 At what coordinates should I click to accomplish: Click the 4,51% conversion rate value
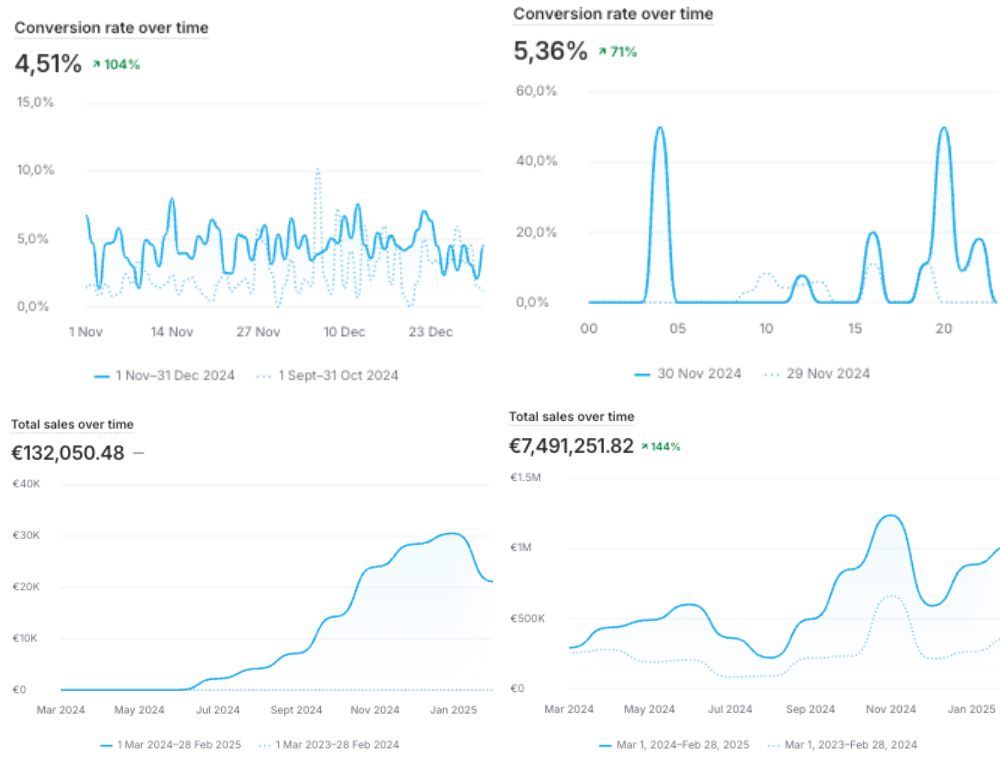(48, 64)
